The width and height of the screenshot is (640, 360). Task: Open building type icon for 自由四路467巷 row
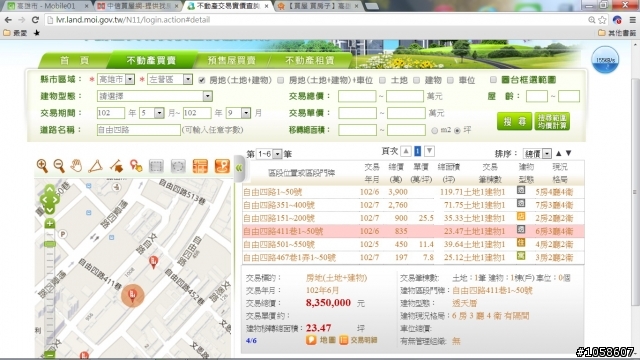[521, 256]
